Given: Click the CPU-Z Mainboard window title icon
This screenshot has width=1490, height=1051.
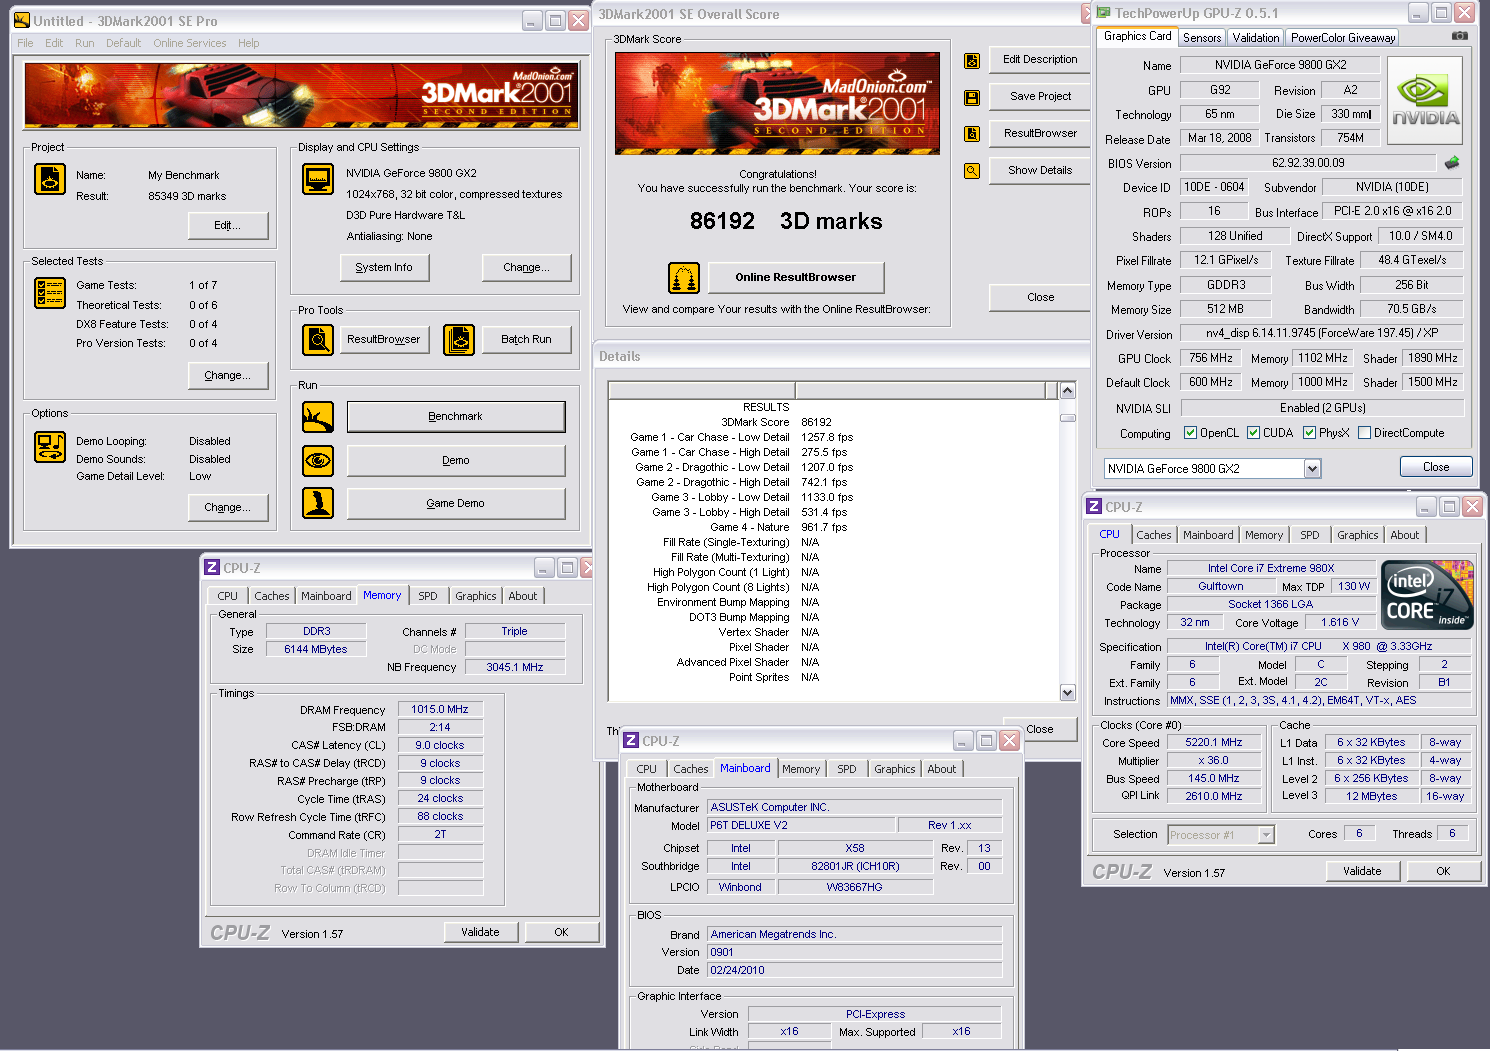Looking at the screenshot, I should click(631, 740).
